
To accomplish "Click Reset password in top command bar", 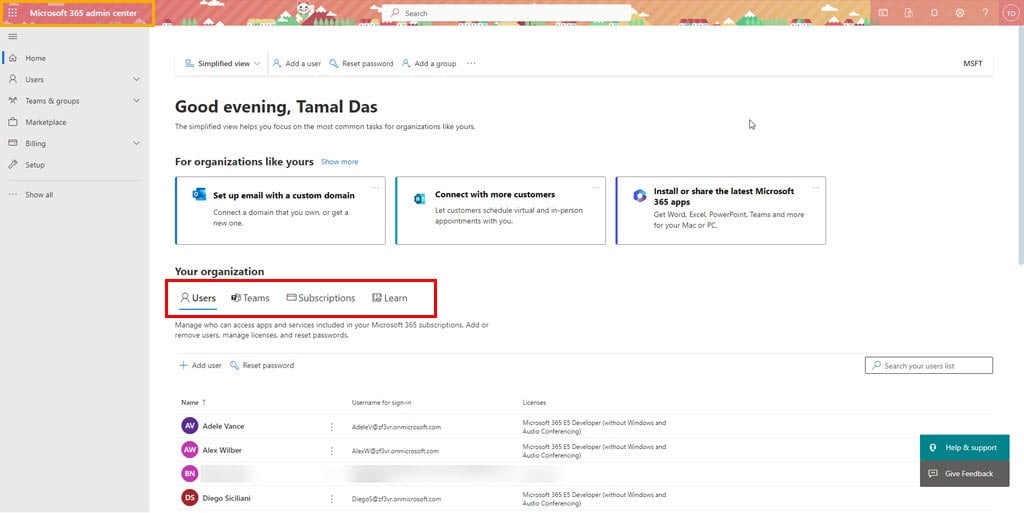I will (x=361, y=63).
